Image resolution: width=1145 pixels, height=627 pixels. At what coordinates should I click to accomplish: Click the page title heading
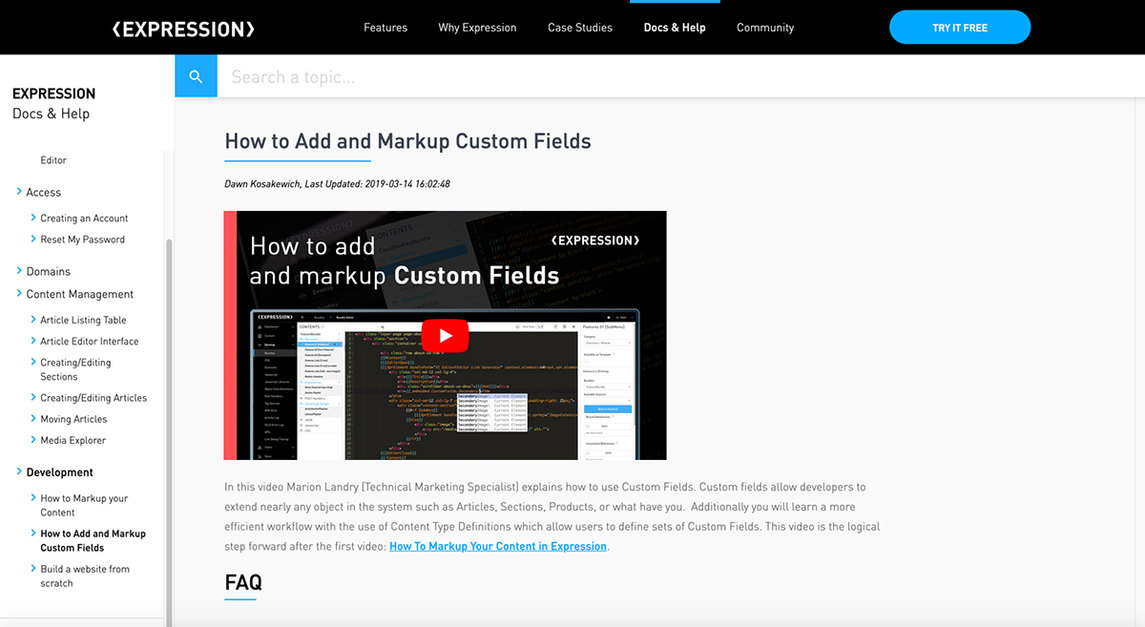[x=407, y=141]
